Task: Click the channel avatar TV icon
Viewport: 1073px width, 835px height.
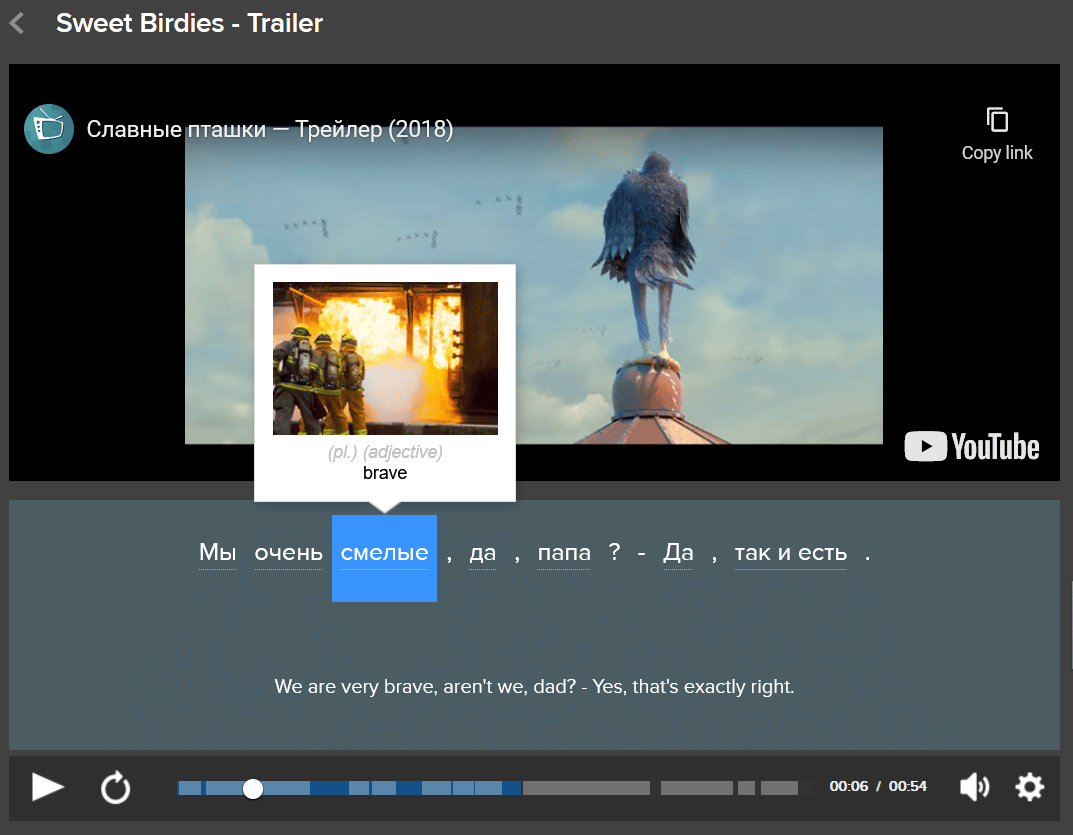Action: tap(49, 129)
